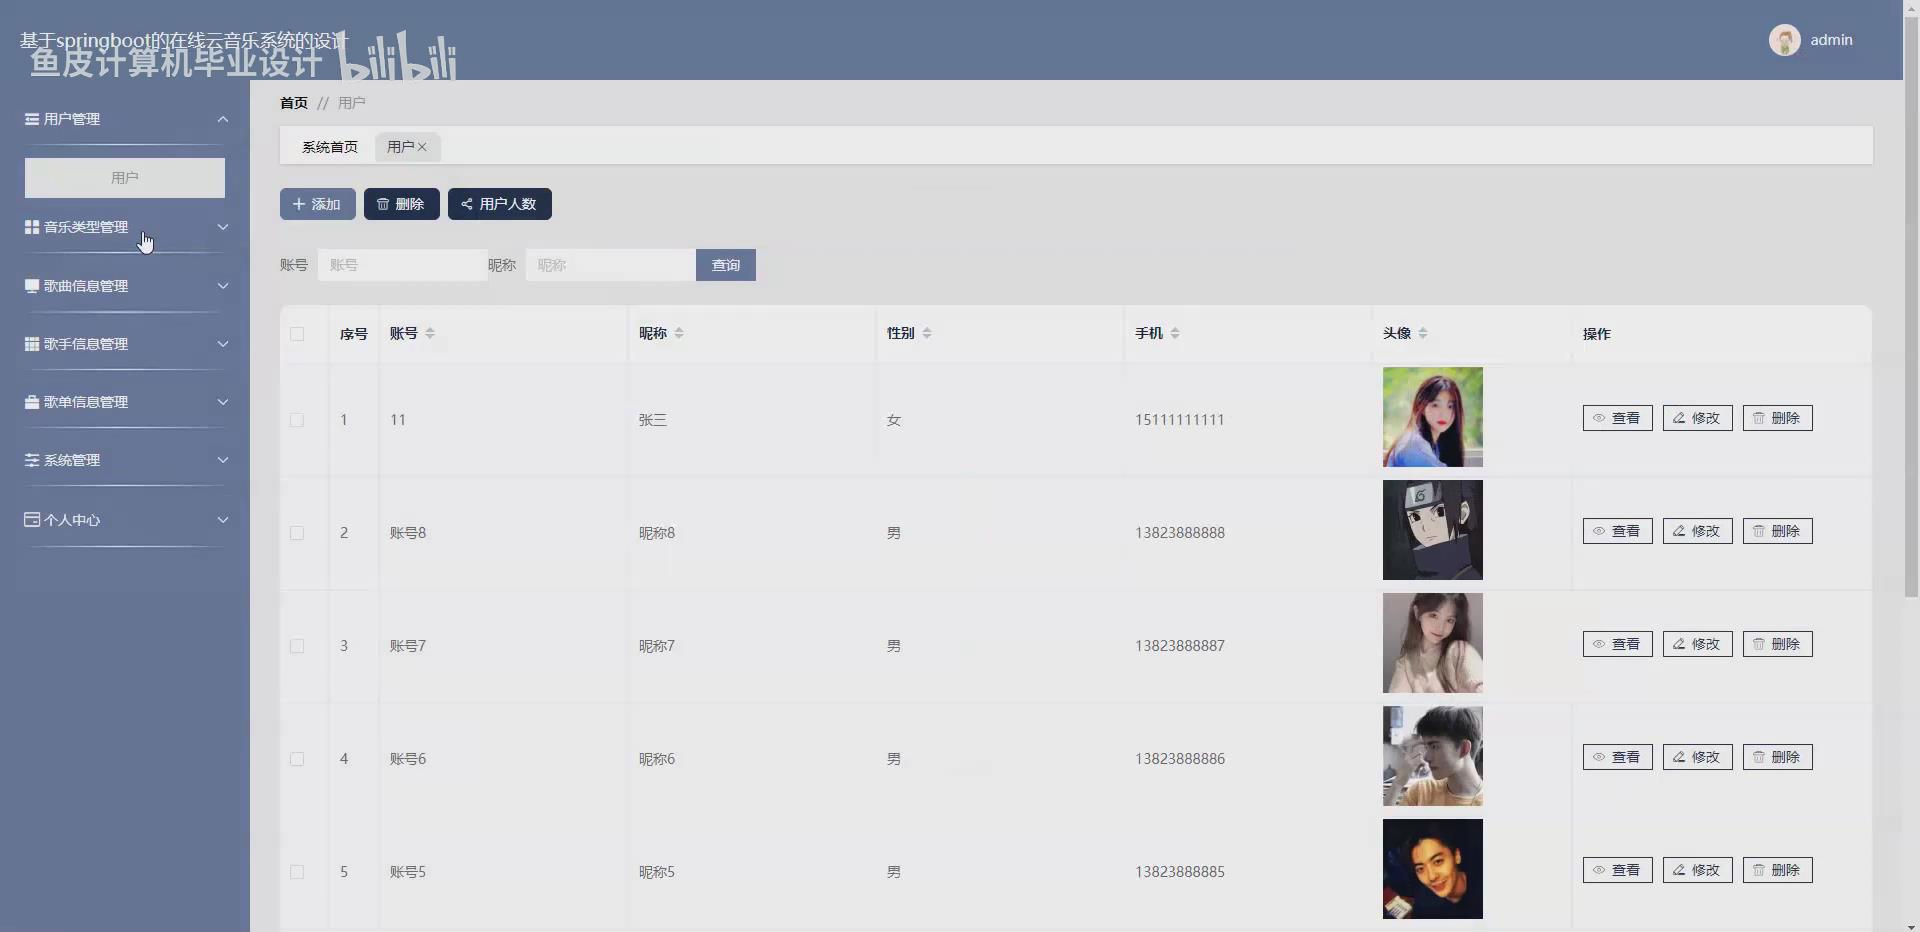Check the checkbox for row 账号7
1920x932 pixels.
(297, 646)
